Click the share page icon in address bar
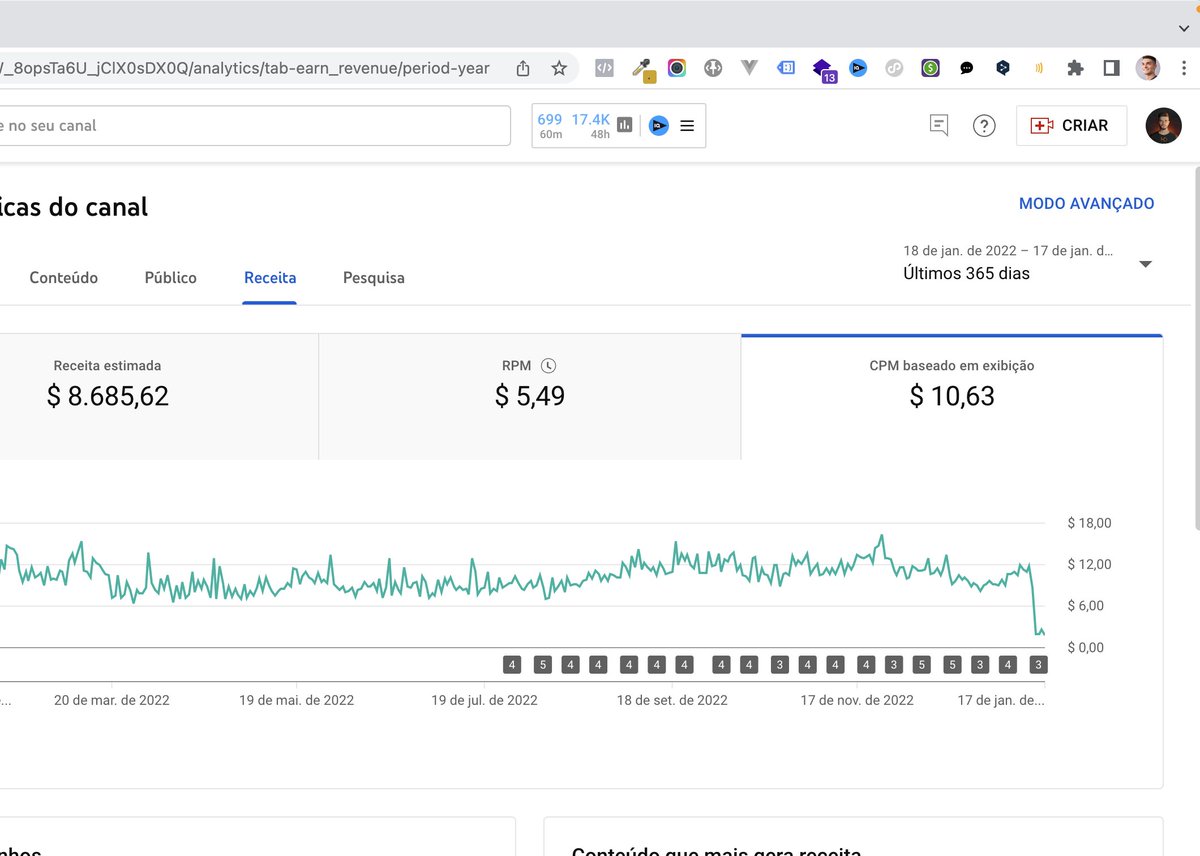The width and height of the screenshot is (1200, 856). click(x=523, y=68)
